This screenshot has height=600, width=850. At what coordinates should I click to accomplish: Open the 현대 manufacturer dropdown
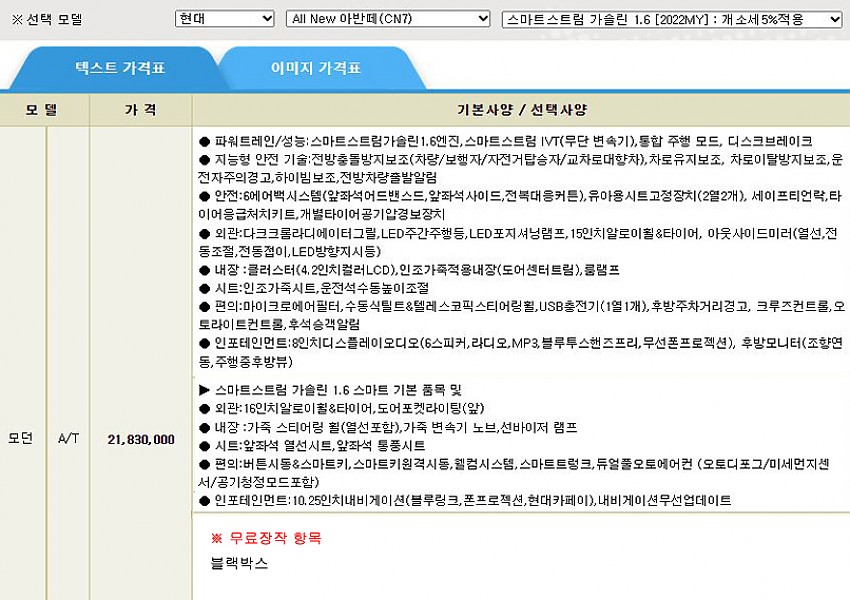224,19
